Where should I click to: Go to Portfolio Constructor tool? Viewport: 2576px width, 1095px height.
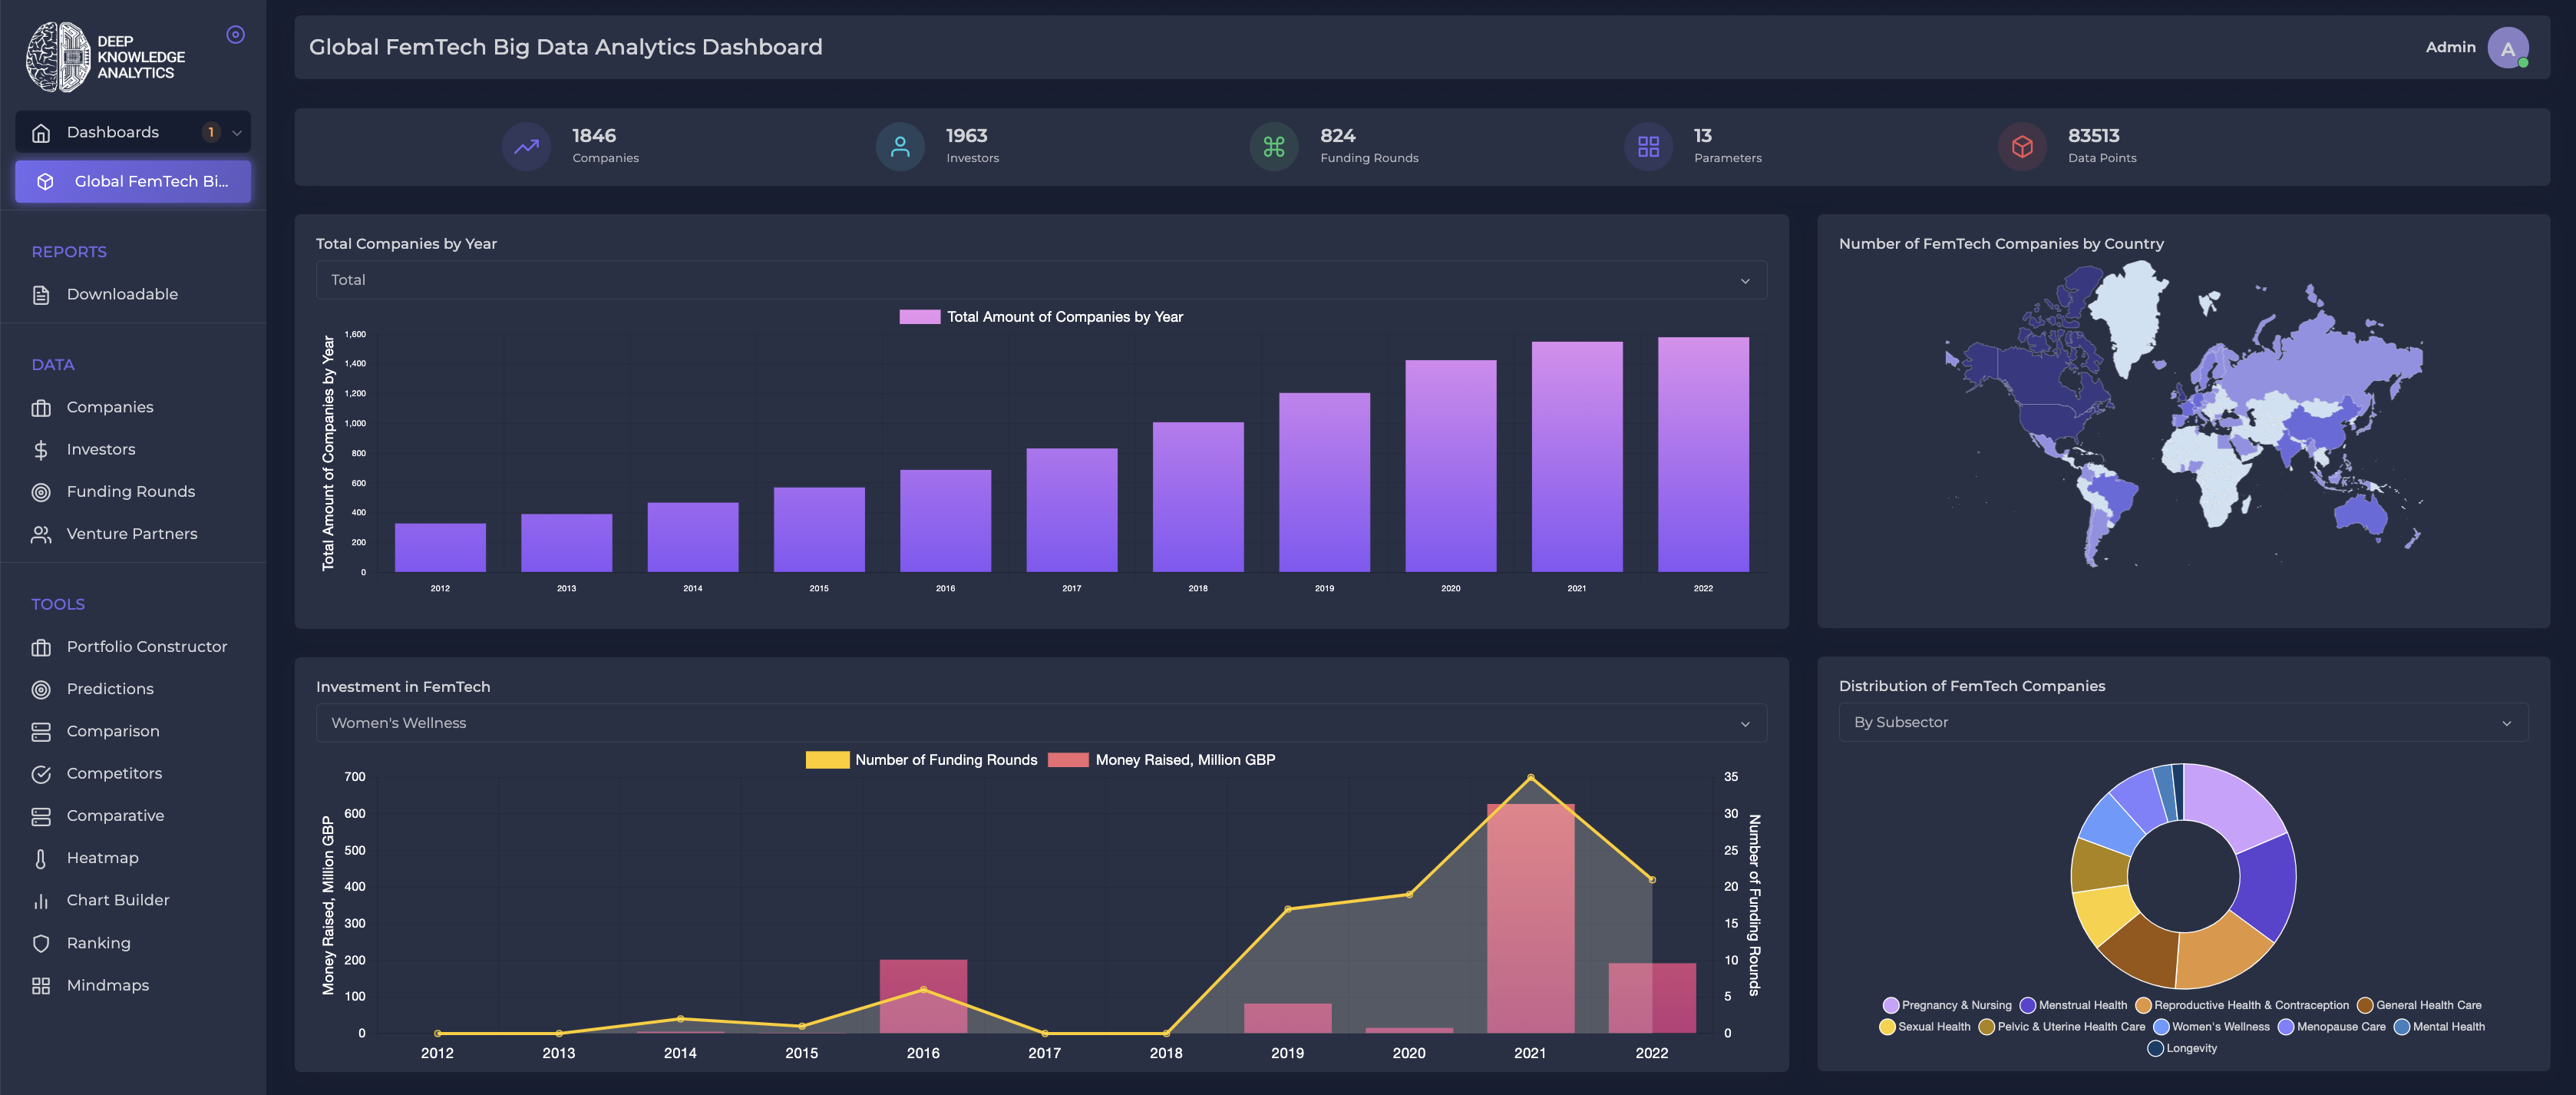tap(146, 647)
